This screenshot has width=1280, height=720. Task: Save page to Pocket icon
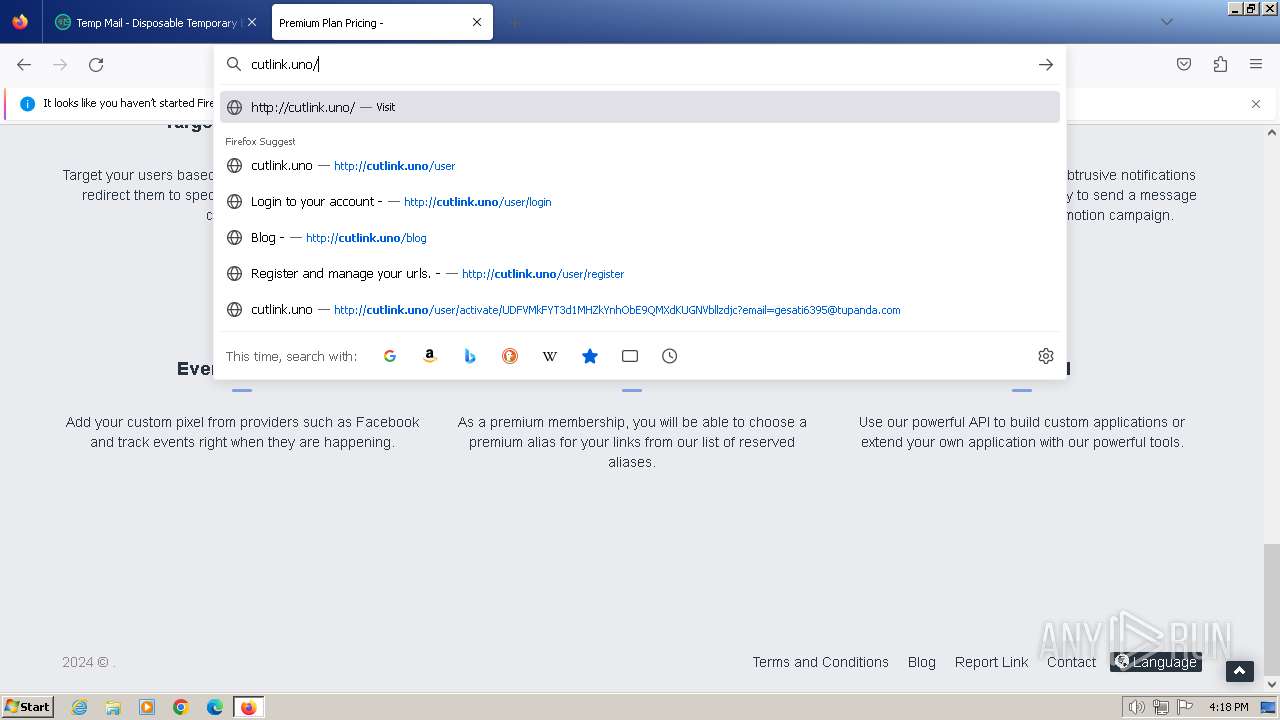[x=1184, y=64]
